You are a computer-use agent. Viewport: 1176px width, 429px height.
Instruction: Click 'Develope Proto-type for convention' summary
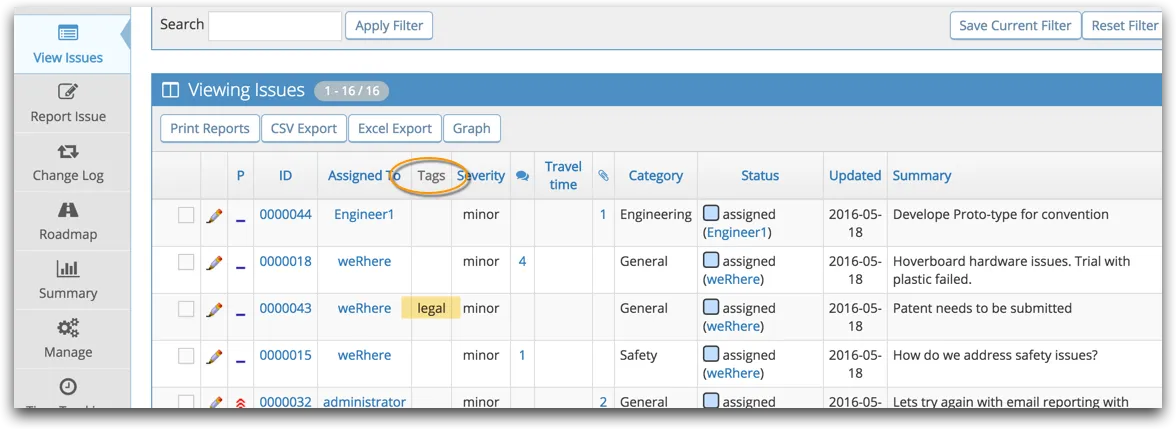tap(1000, 214)
